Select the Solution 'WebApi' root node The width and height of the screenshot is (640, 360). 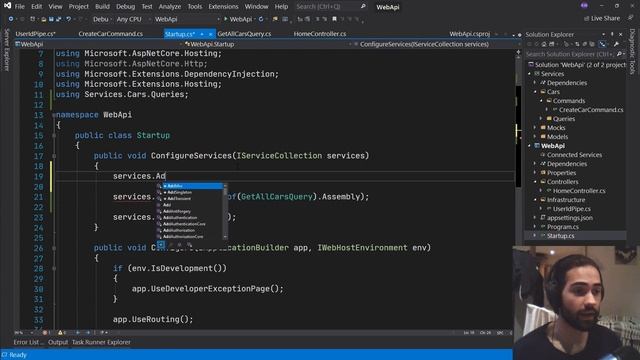577,65
